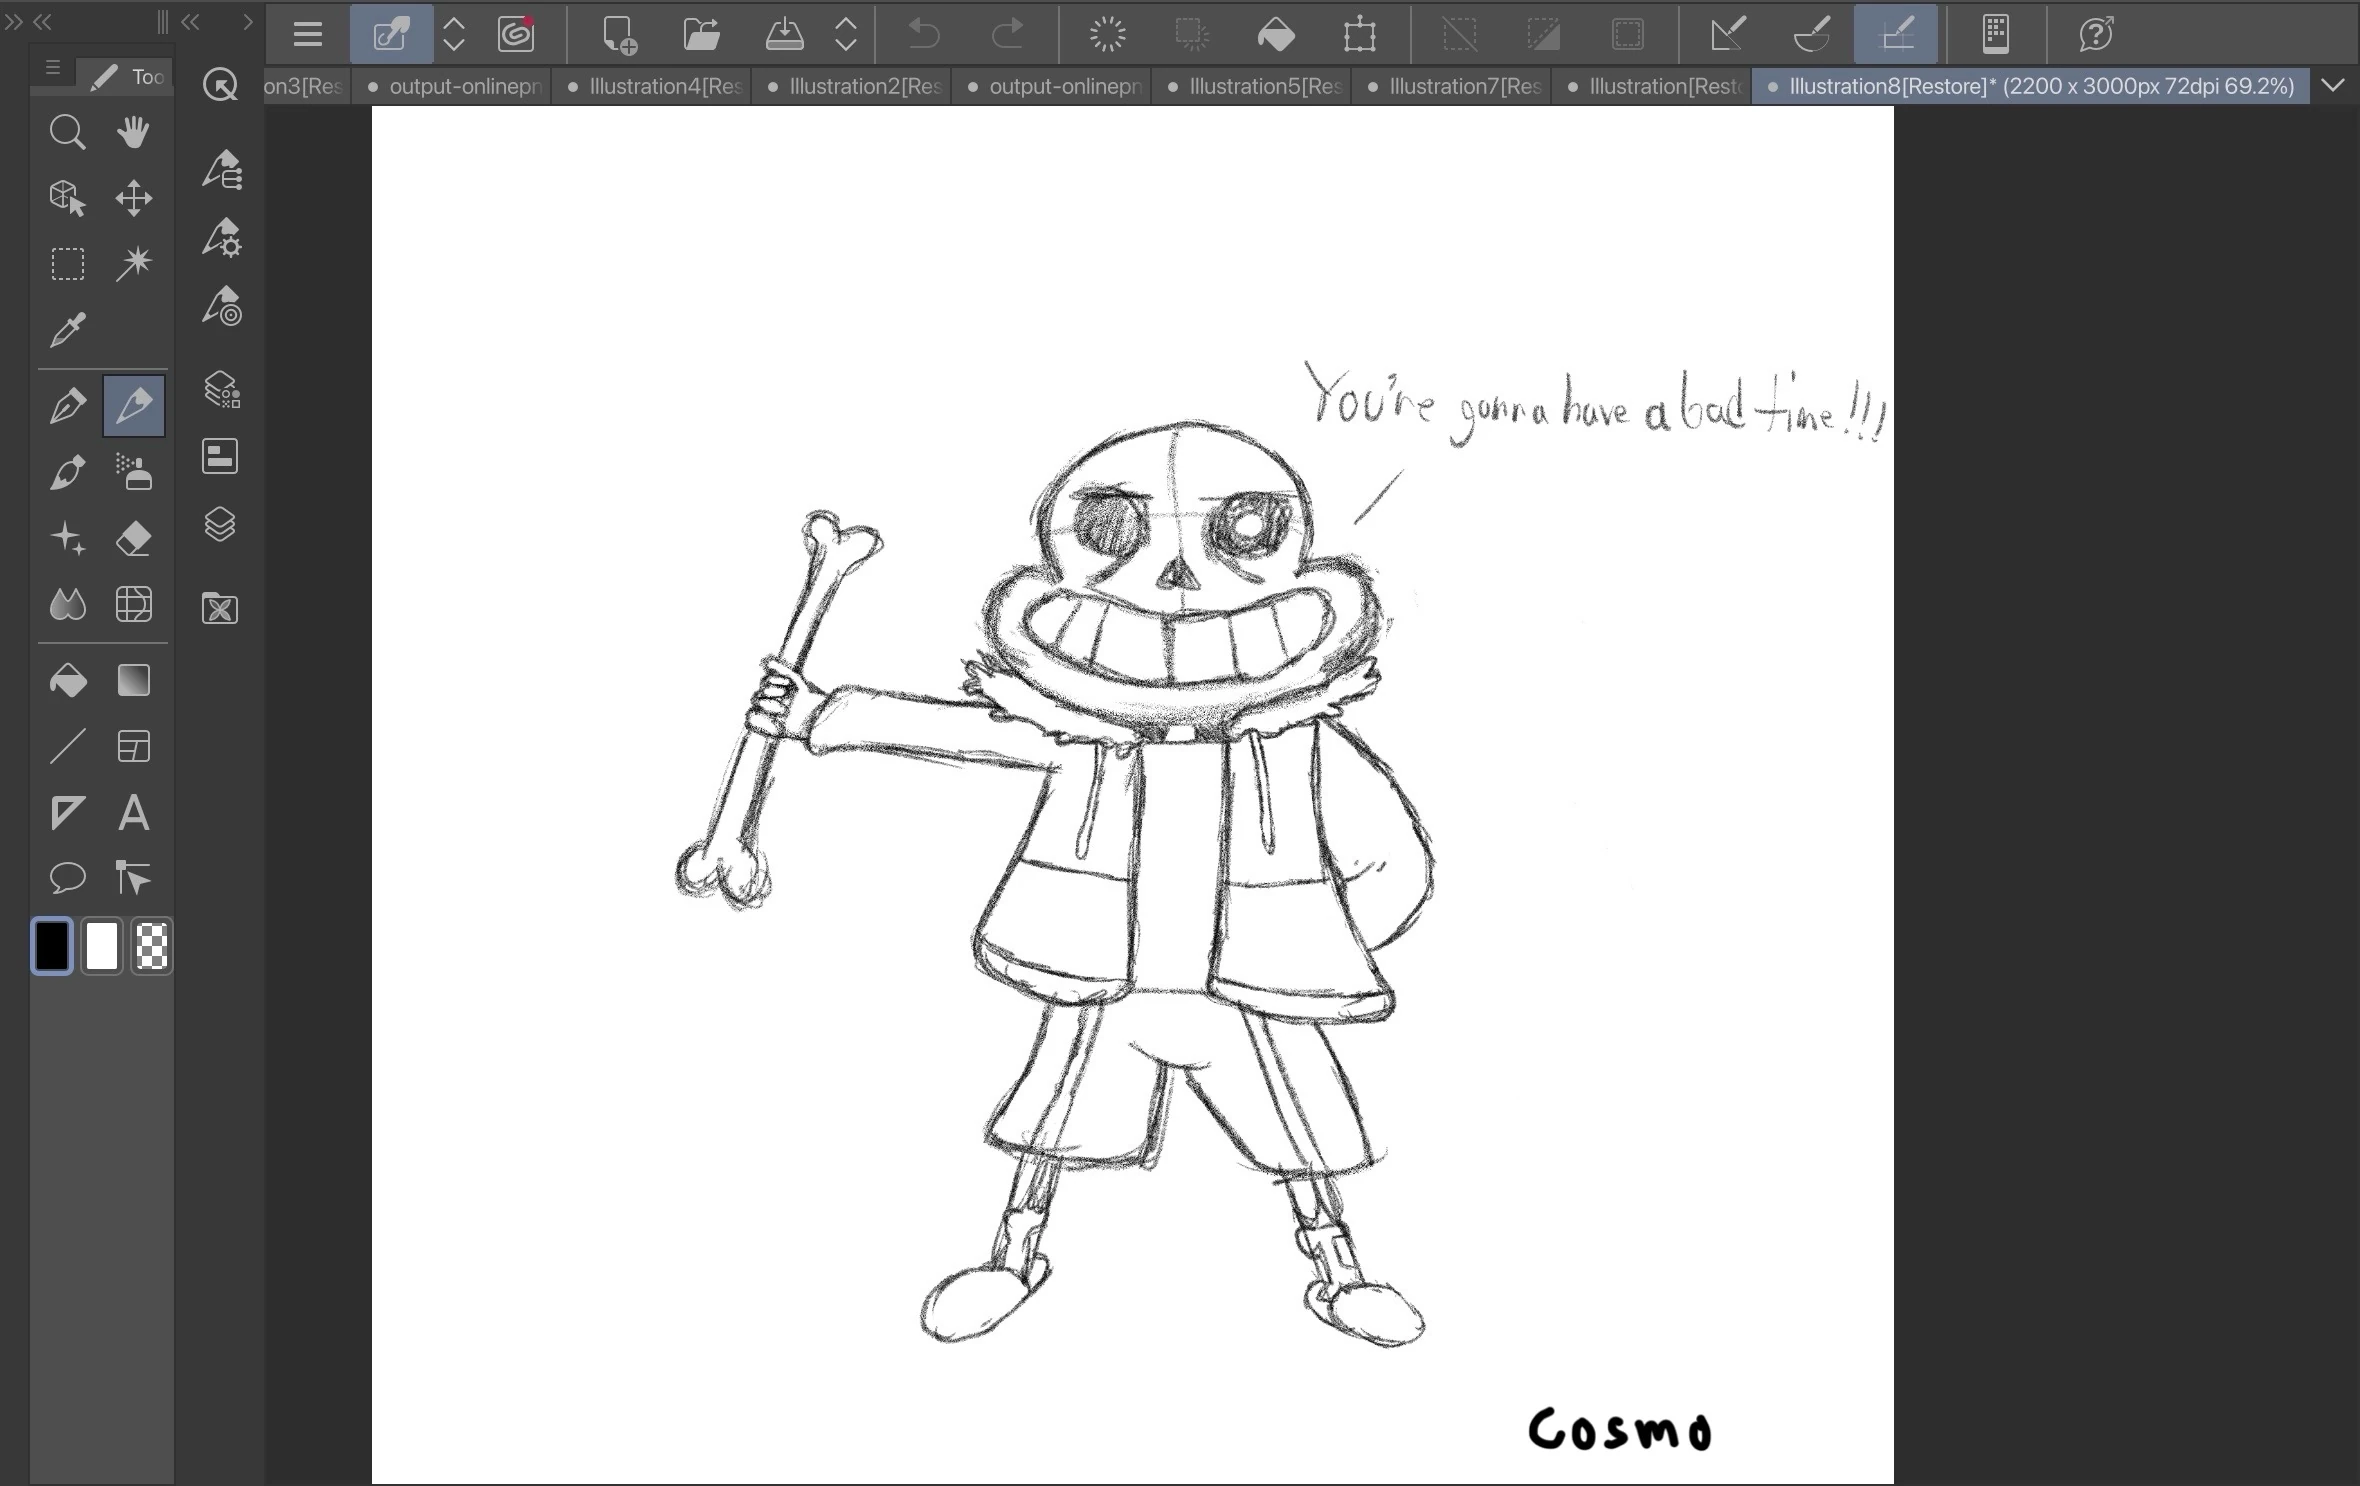Set black as the main drawing color
Image resolution: width=2360 pixels, height=1486 pixels.
coord(52,946)
